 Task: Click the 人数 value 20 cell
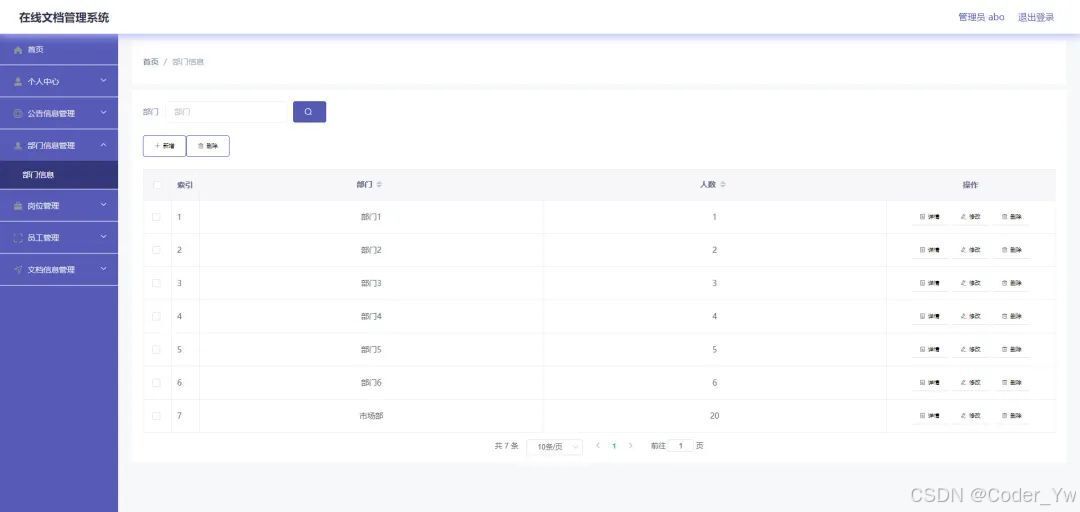coord(714,416)
